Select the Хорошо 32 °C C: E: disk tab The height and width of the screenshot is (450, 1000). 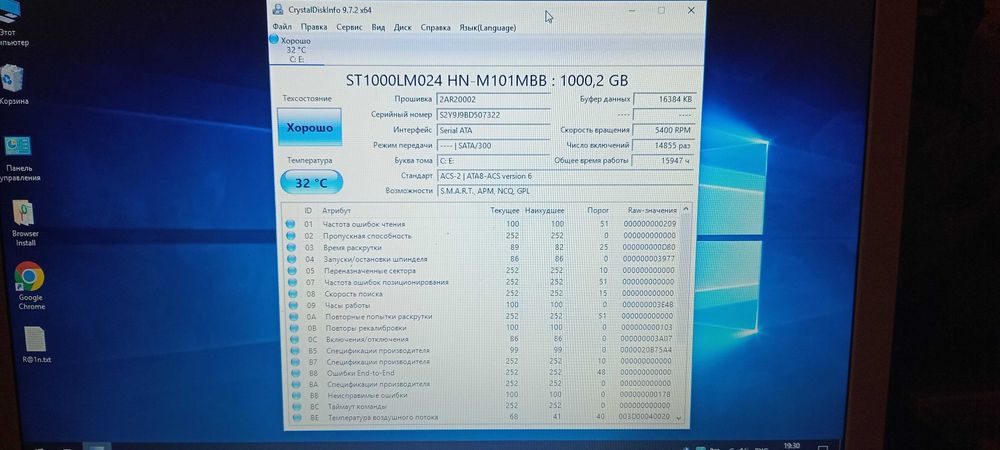click(x=296, y=50)
